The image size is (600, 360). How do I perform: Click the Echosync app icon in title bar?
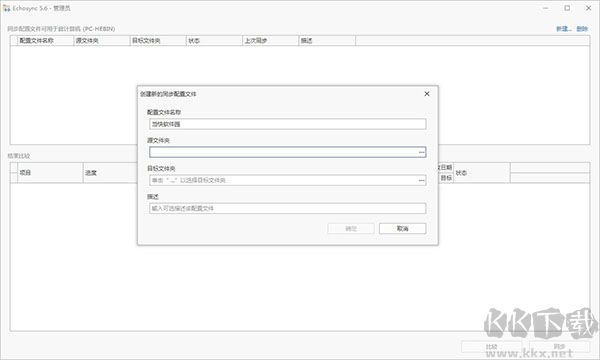tap(7, 8)
